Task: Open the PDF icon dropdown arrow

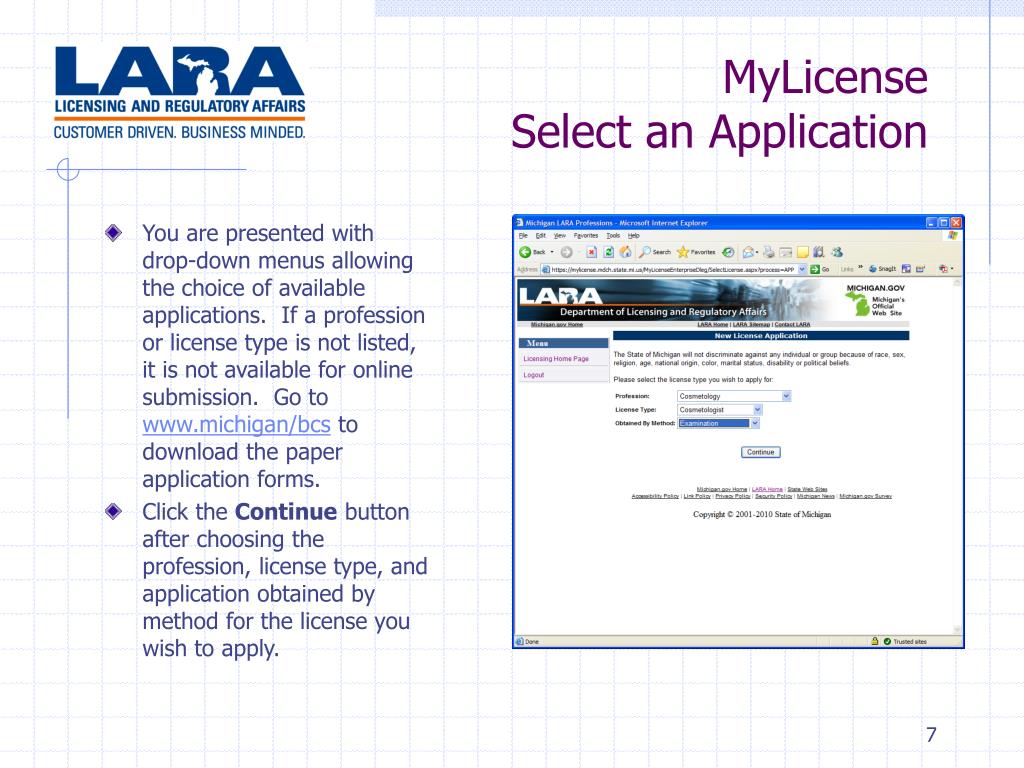Action: (x=952, y=269)
